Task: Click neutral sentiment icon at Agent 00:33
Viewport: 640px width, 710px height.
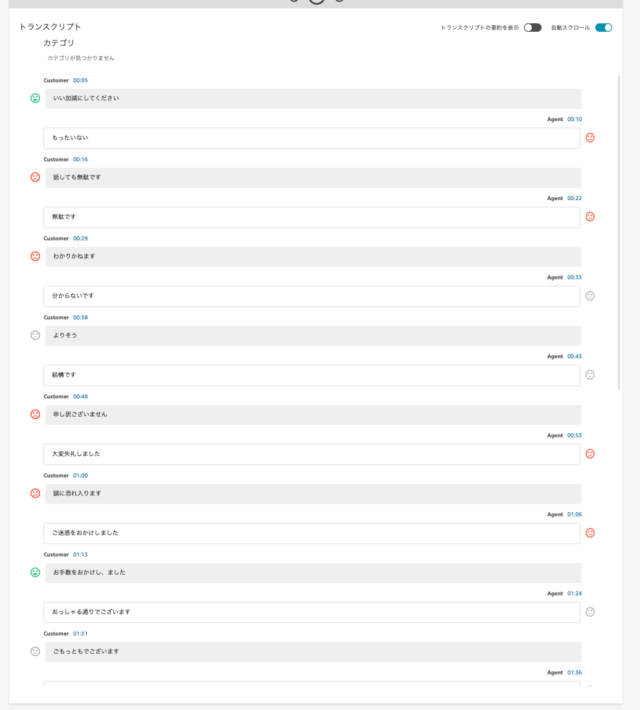Action: (x=590, y=296)
